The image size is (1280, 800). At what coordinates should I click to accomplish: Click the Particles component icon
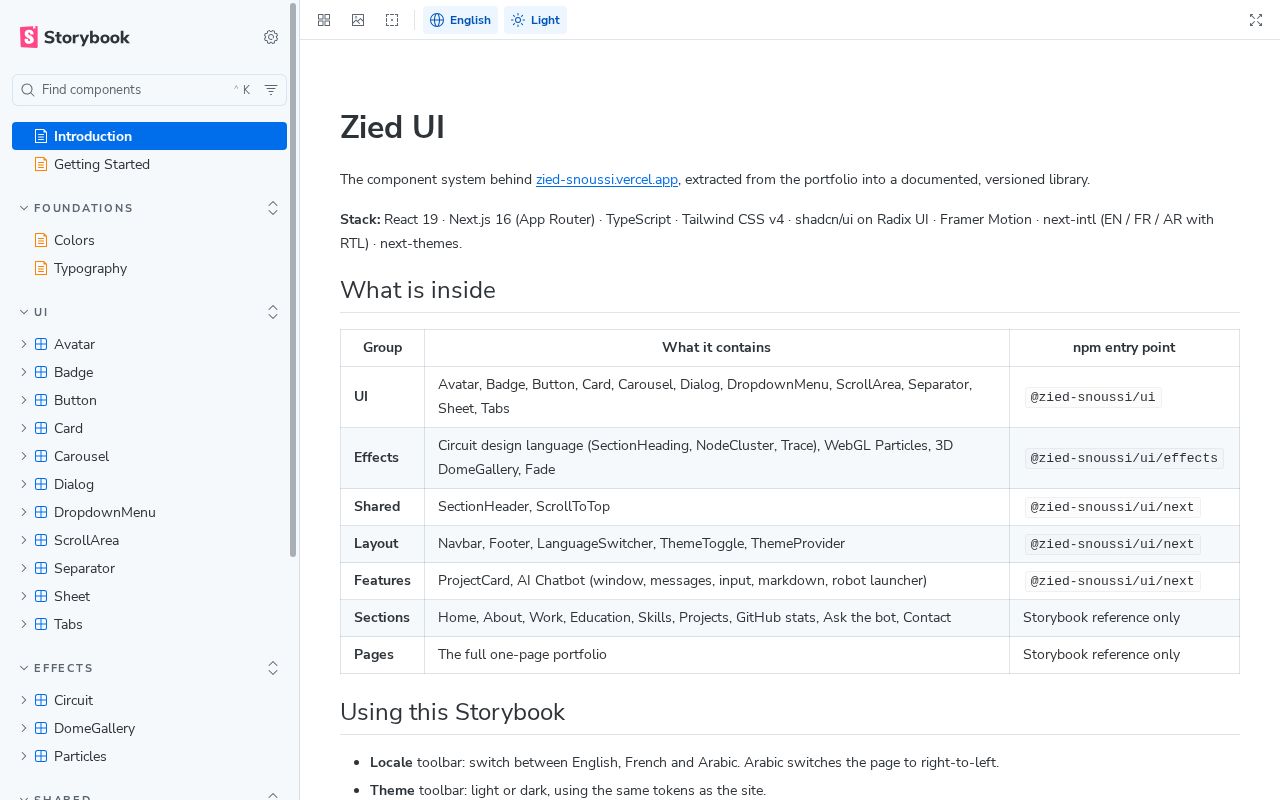(41, 756)
